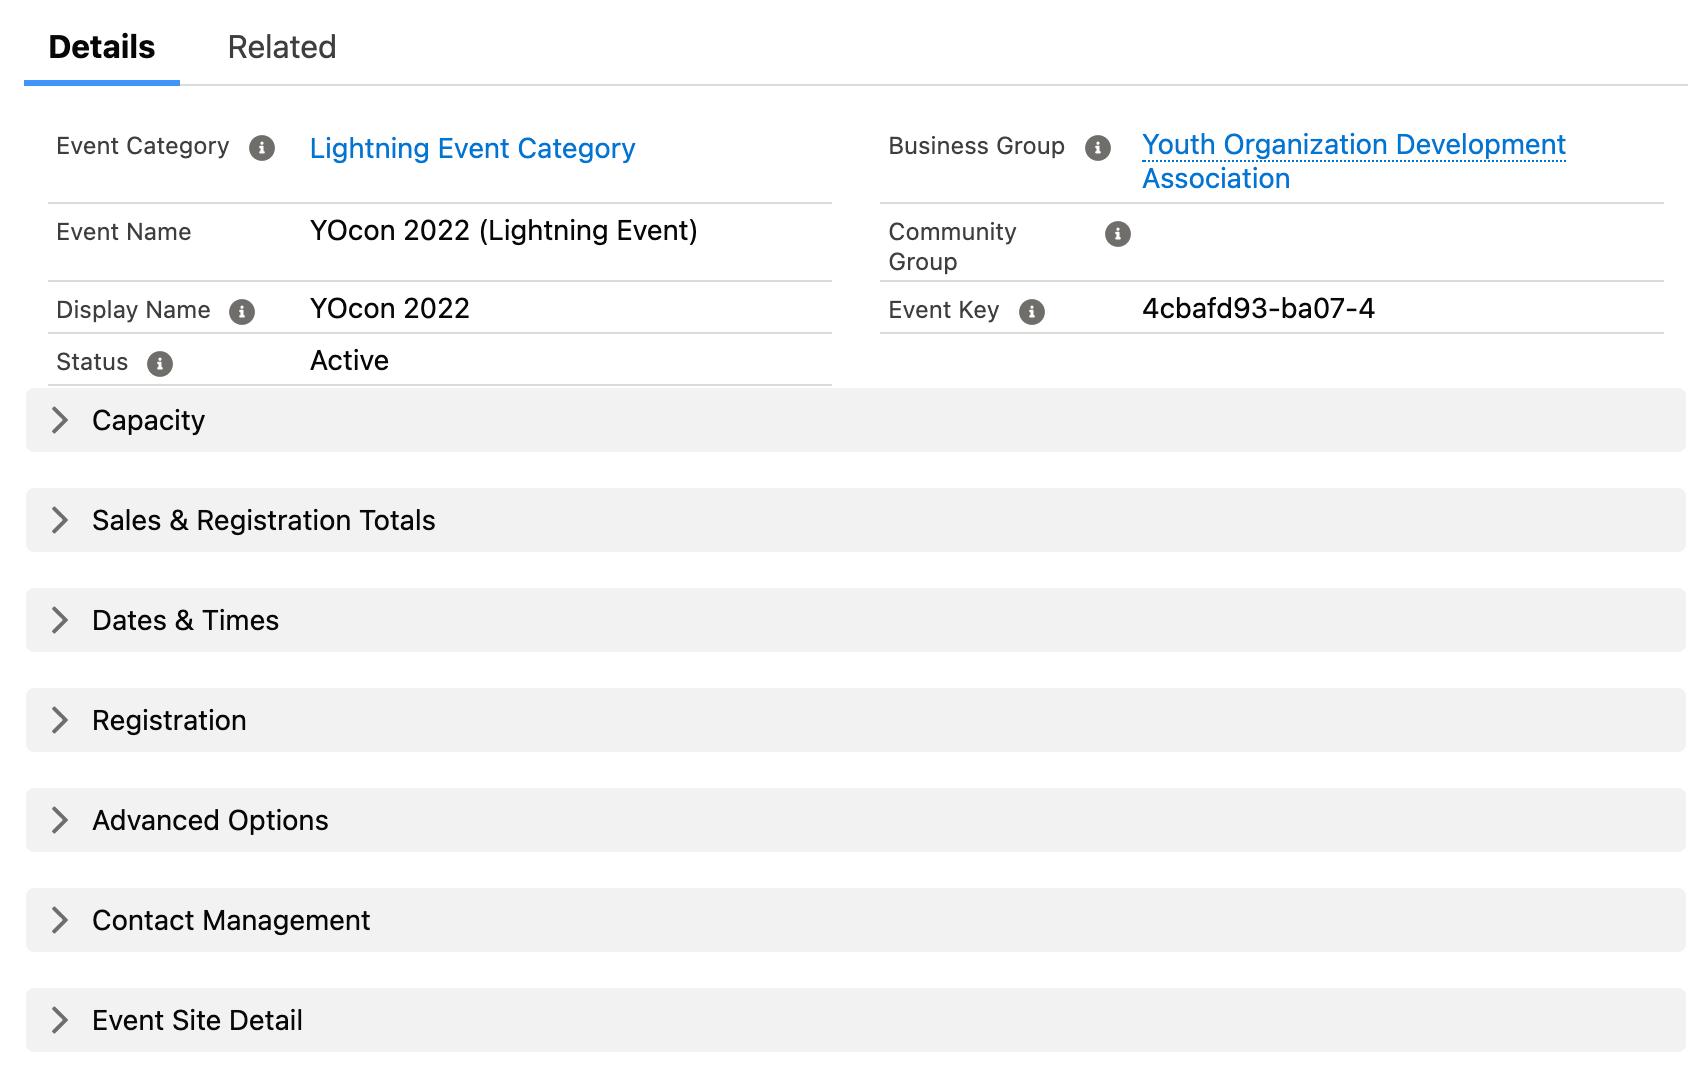Click the Event Category info icon

tap(262, 148)
